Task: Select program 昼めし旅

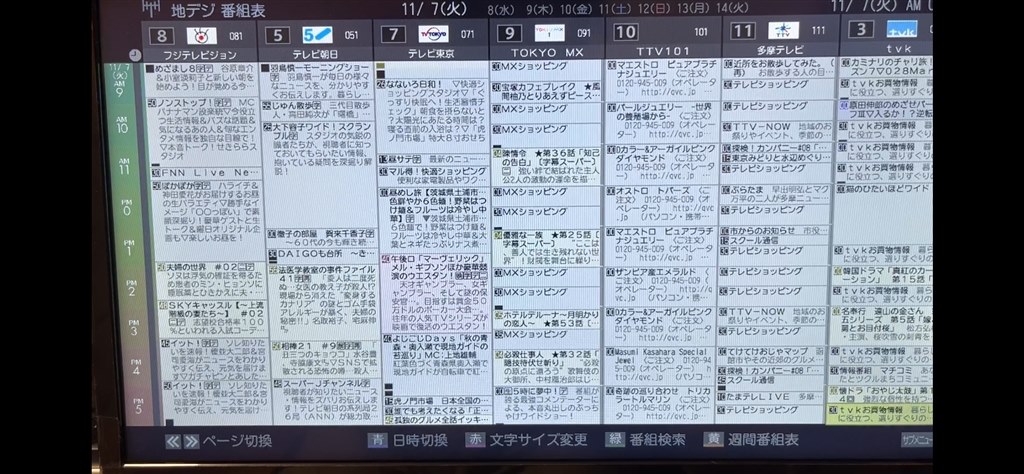Action: tap(435, 218)
